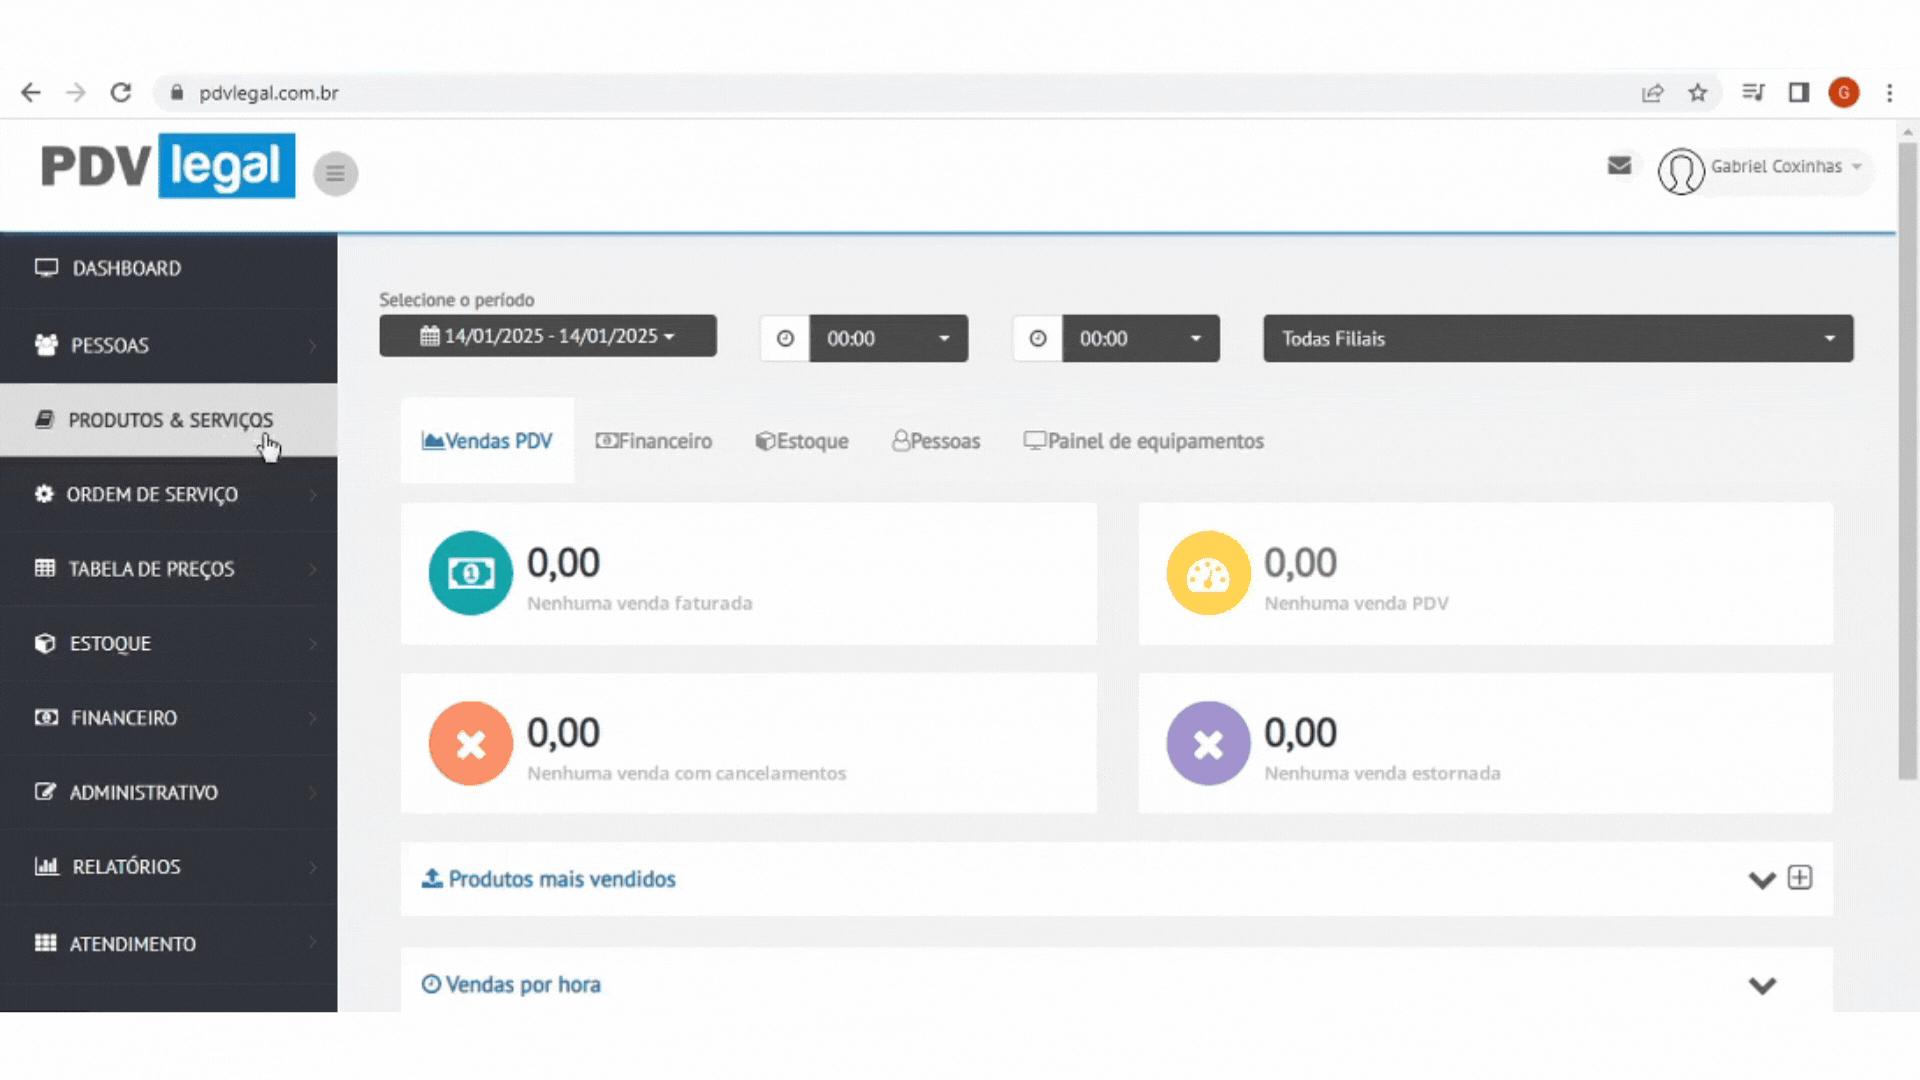Reload the page with browser refresh icon
The width and height of the screenshot is (1920, 1080).
pyautogui.click(x=121, y=93)
